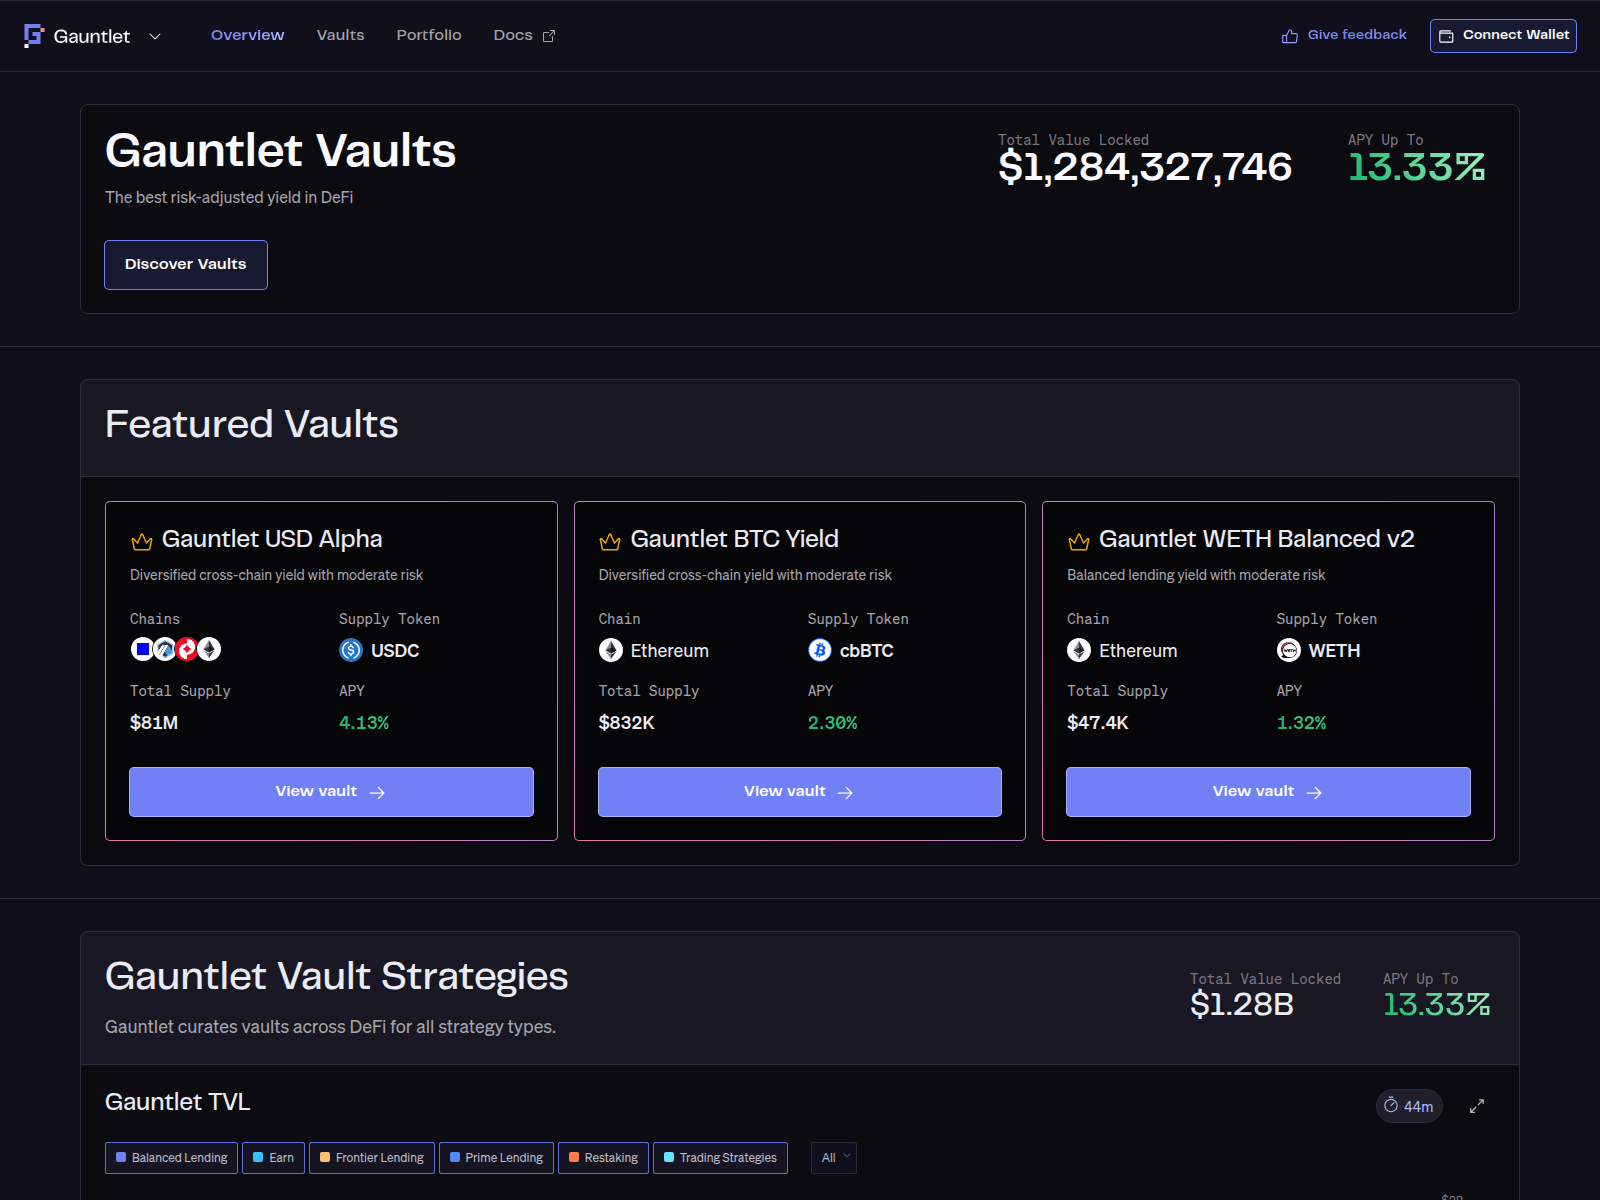This screenshot has width=1600, height=1200.
Task: Switch to the Vaults tab
Action: pos(340,35)
